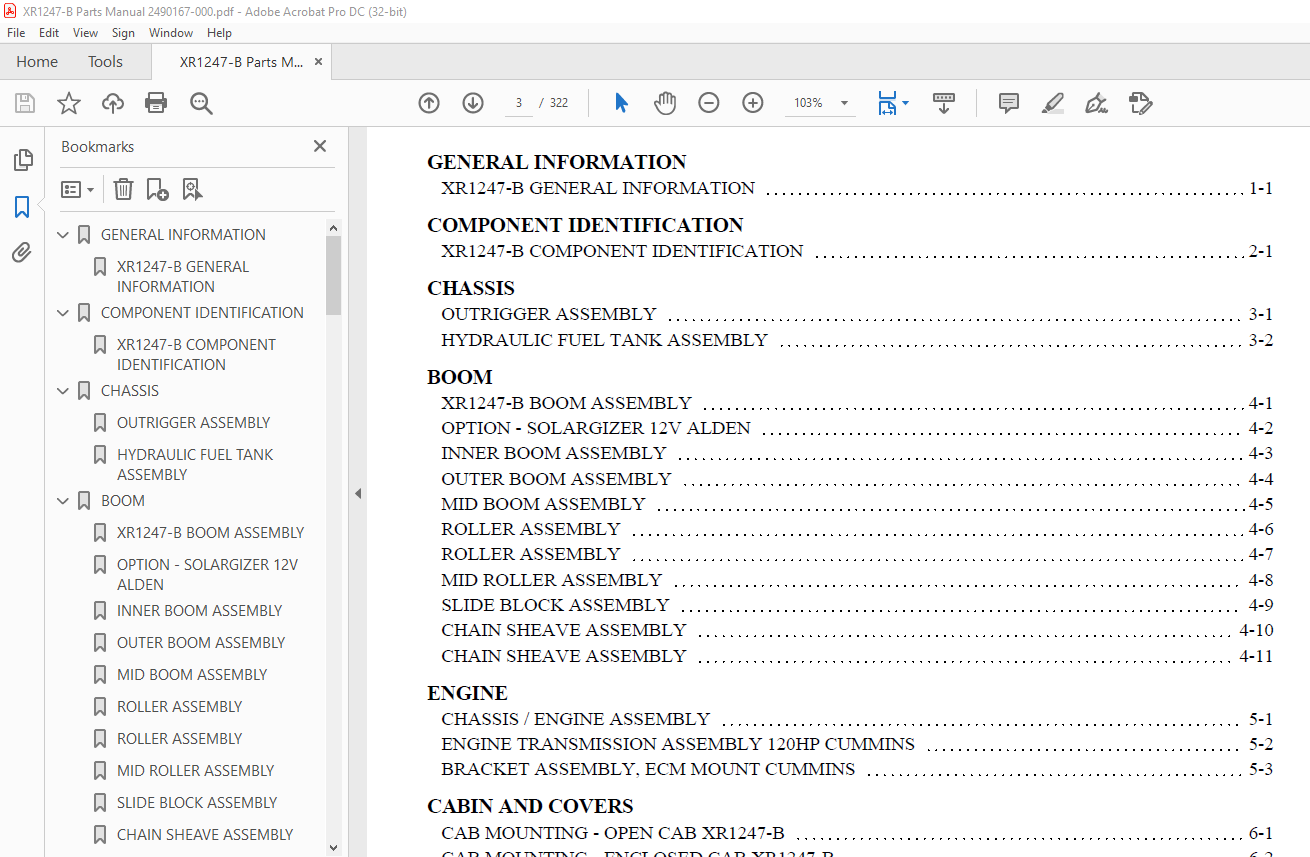The width and height of the screenshot is (1310, 857).
Task: Click the Save file icon
Action: click(x=25, y=103)
